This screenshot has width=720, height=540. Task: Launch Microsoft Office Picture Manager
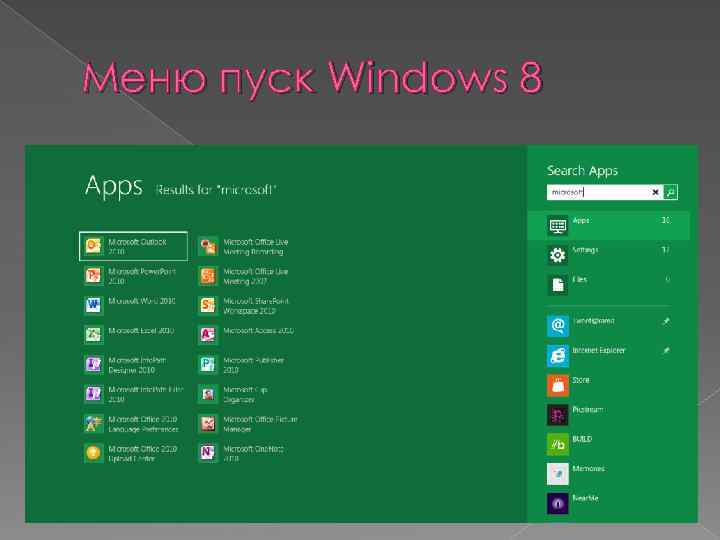point(248,424)
